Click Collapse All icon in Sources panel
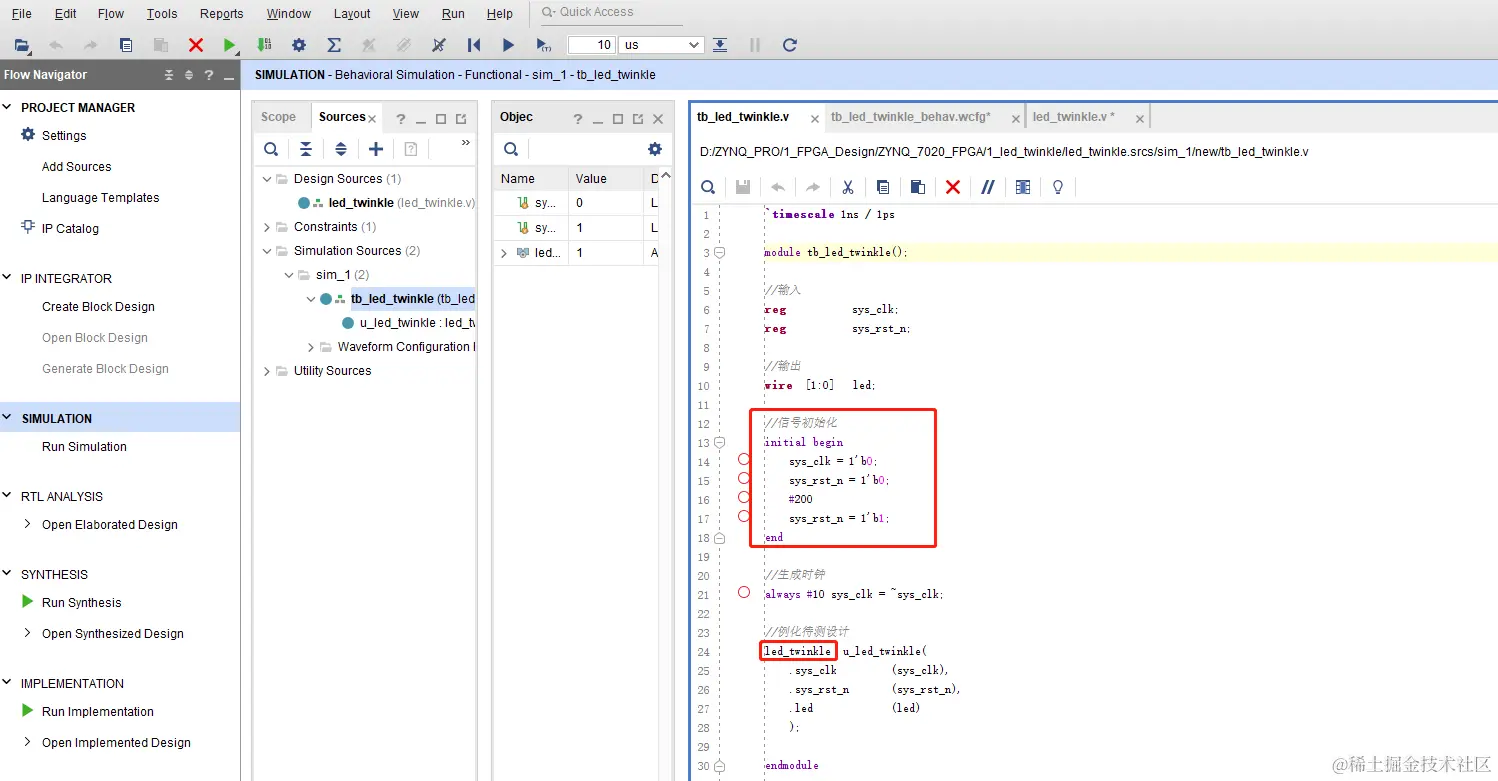The image size is (1498, 781). click(306, 149)
